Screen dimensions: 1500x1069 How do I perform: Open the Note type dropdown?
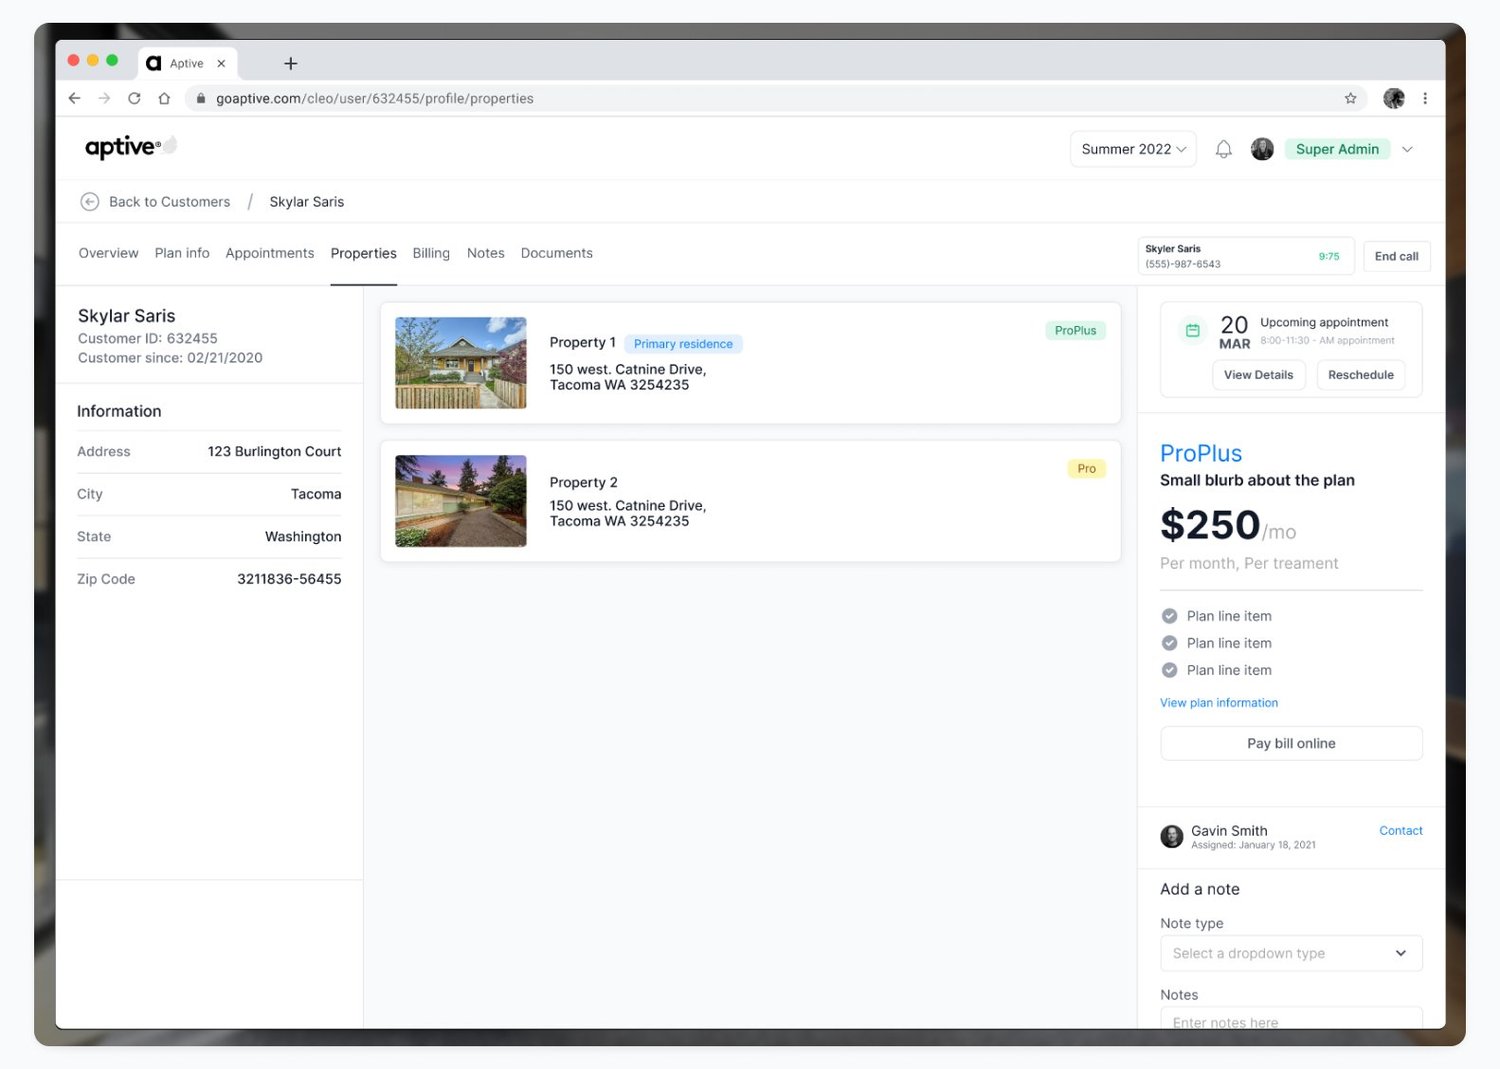(1291, 953)
